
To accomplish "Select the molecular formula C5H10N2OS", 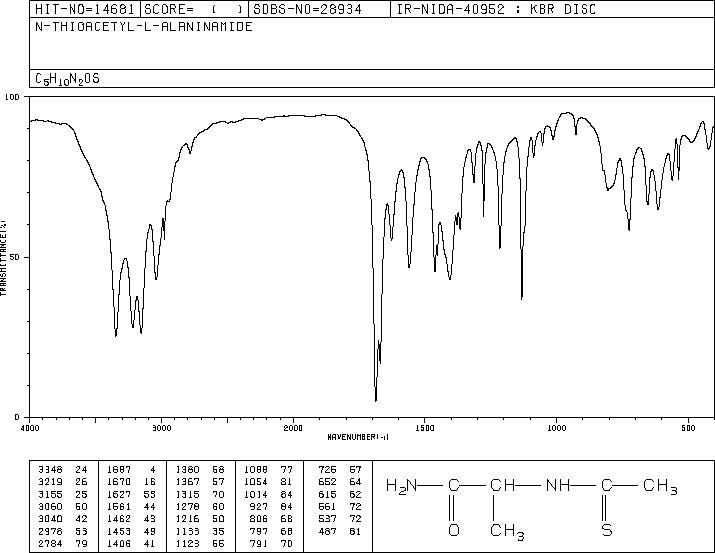I will [x=68, y=78].
